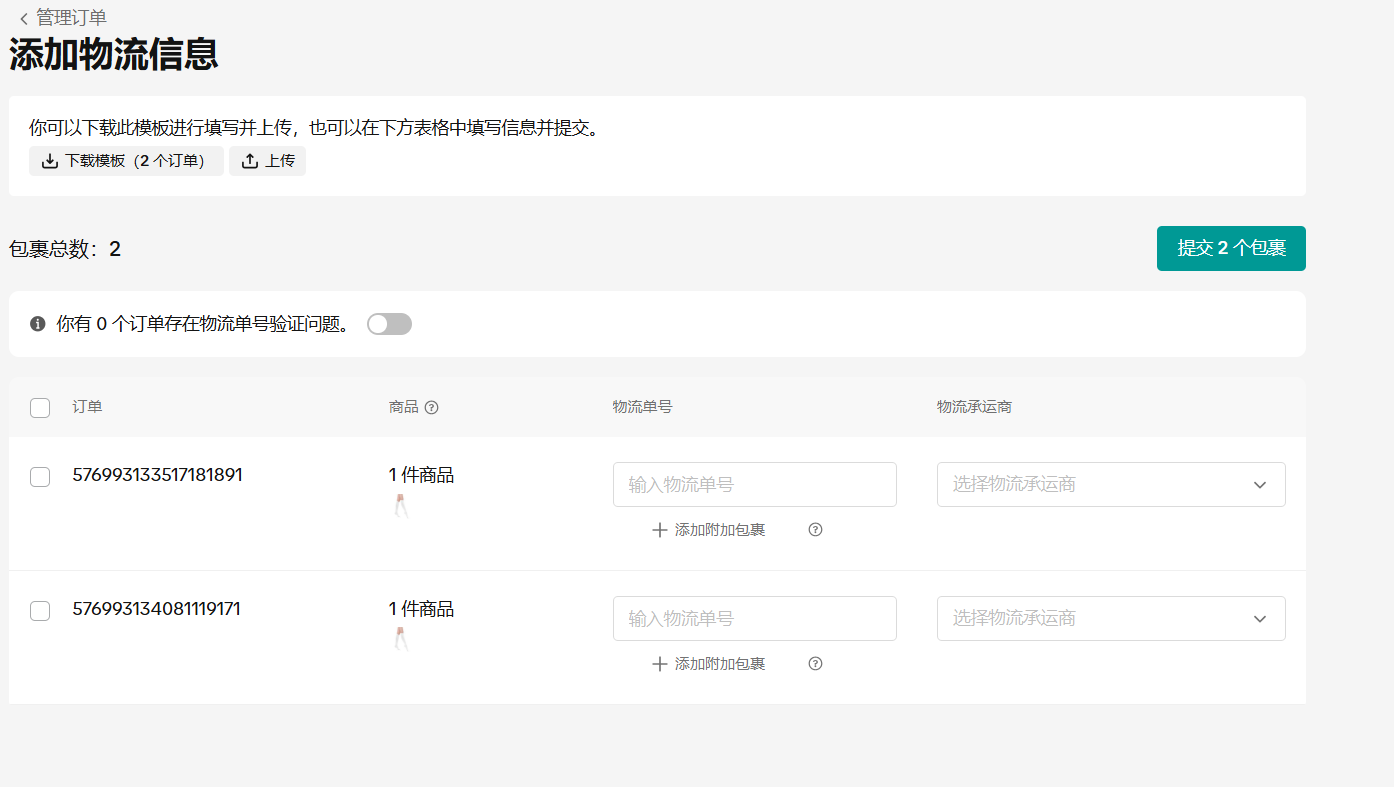Click the 上传 upload button
Viewport: 1394px width, 787px height.
267,161
